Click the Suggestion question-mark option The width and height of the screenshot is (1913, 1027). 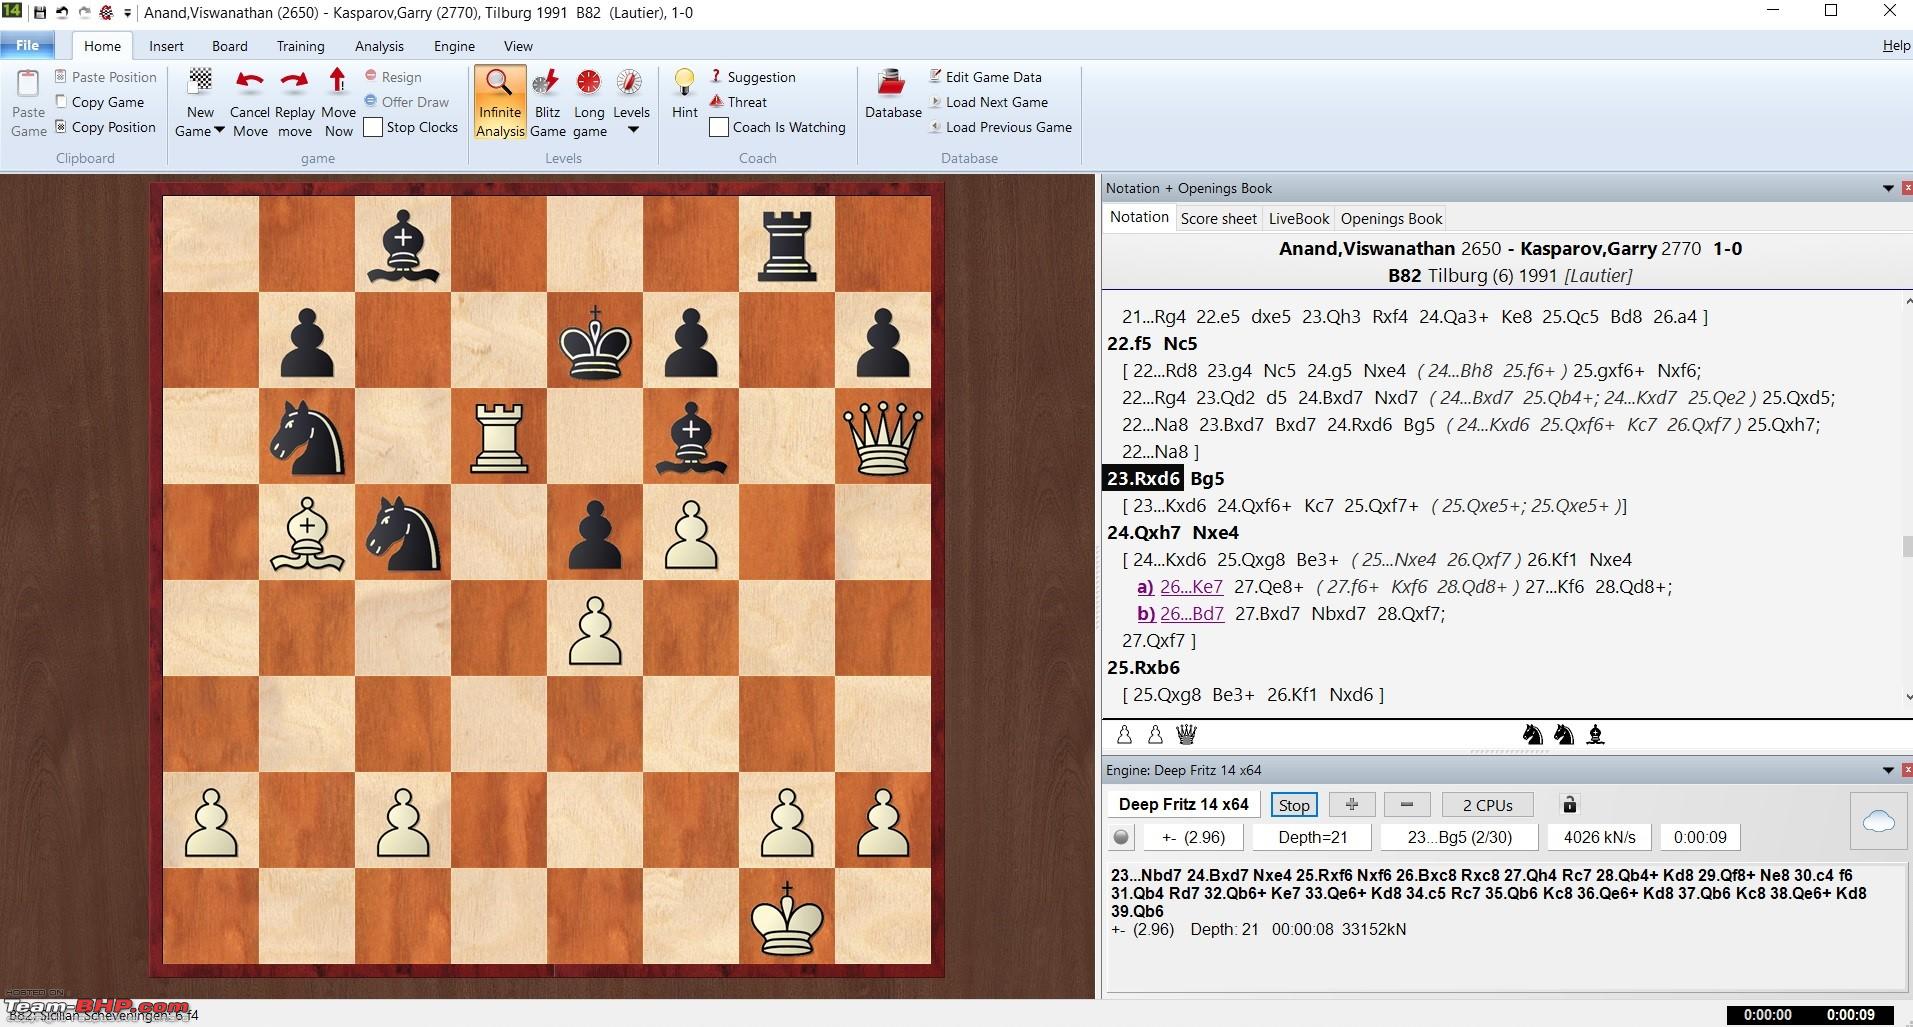tap(752, 77)
